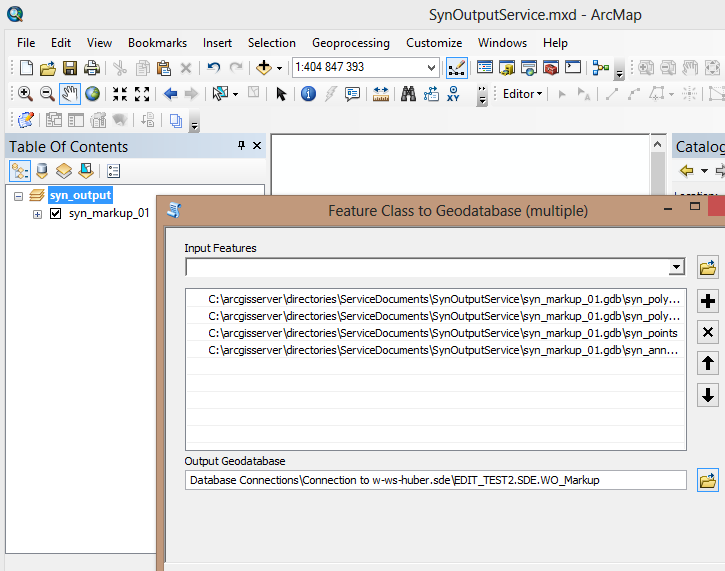Select the HTML Popup tool
725x571 pixels.
(x=352, y=94)
